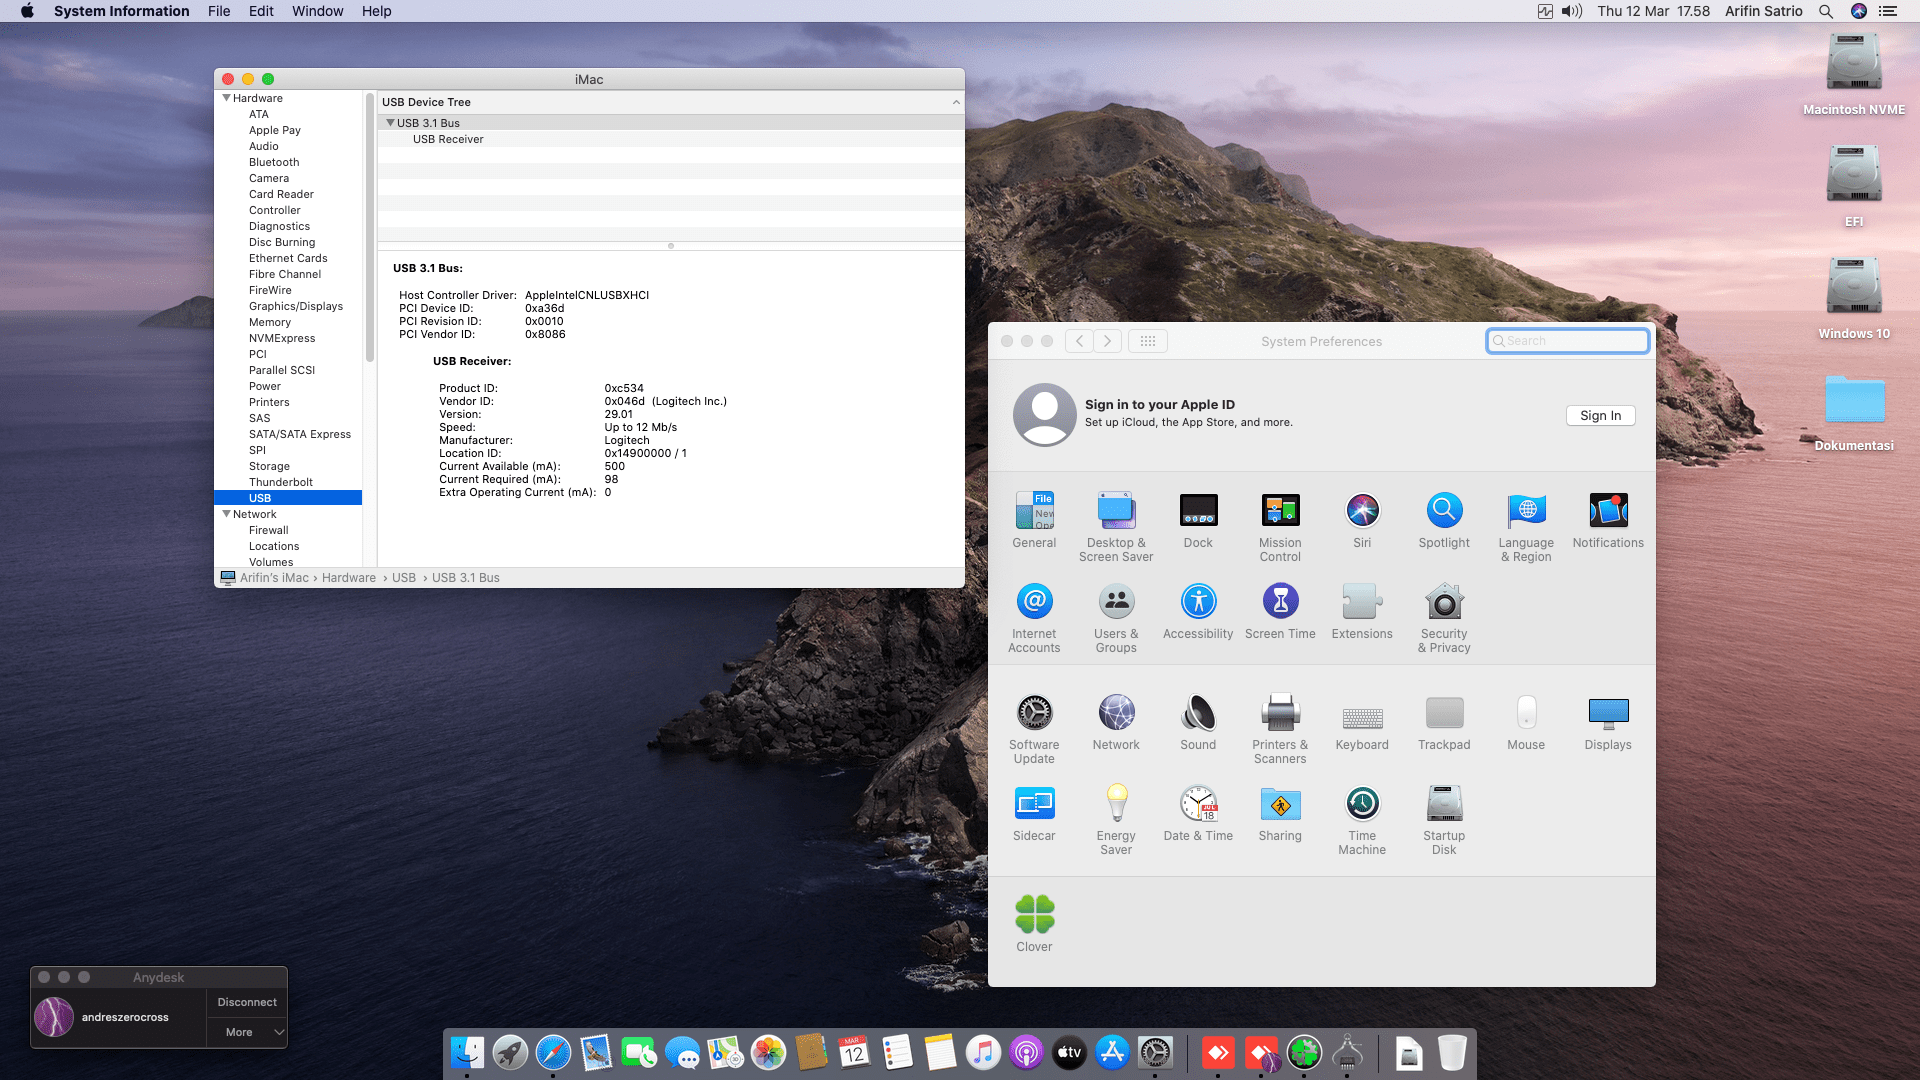Open Time Machine preferences

tap(1362, 820)
